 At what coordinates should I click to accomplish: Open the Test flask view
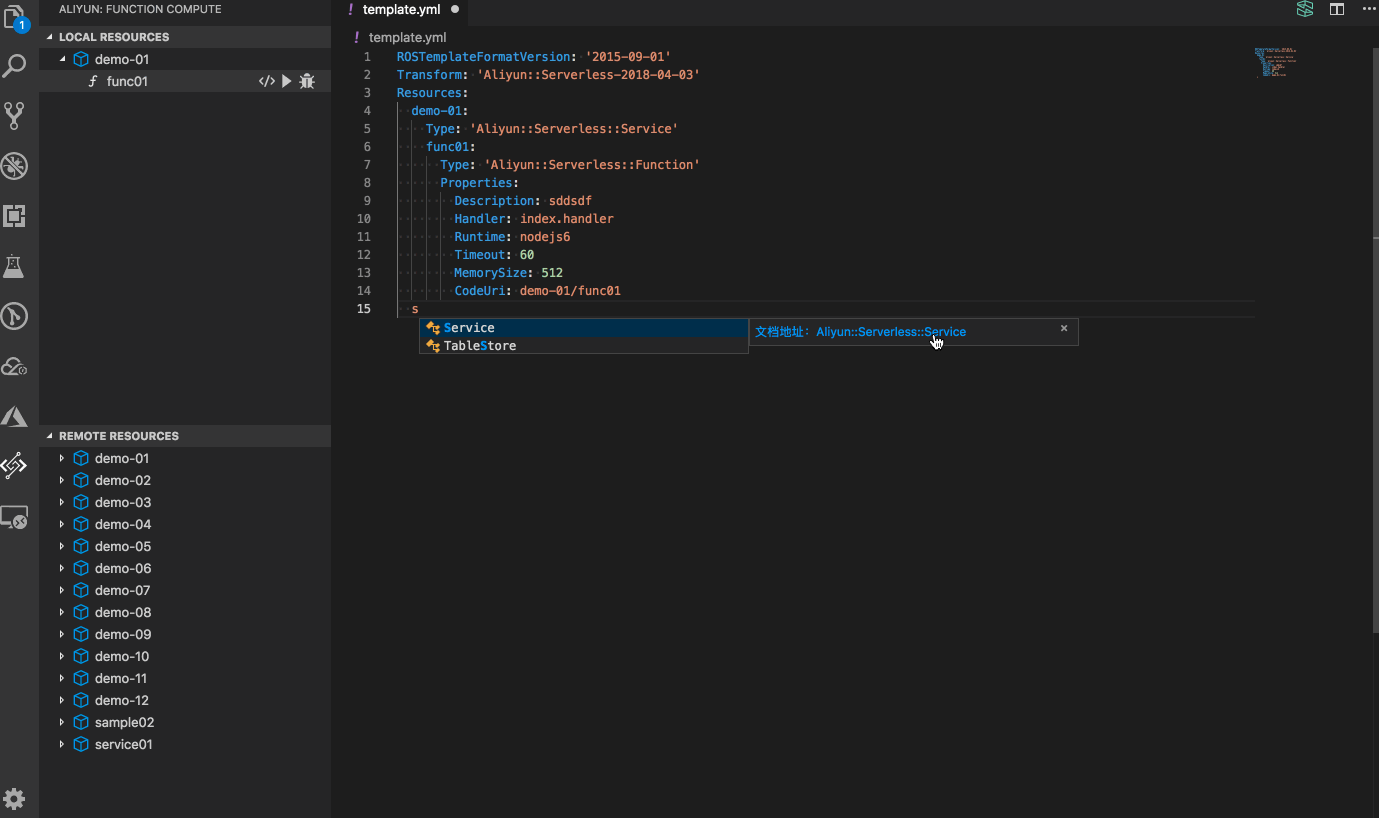(x=14, y=266)
